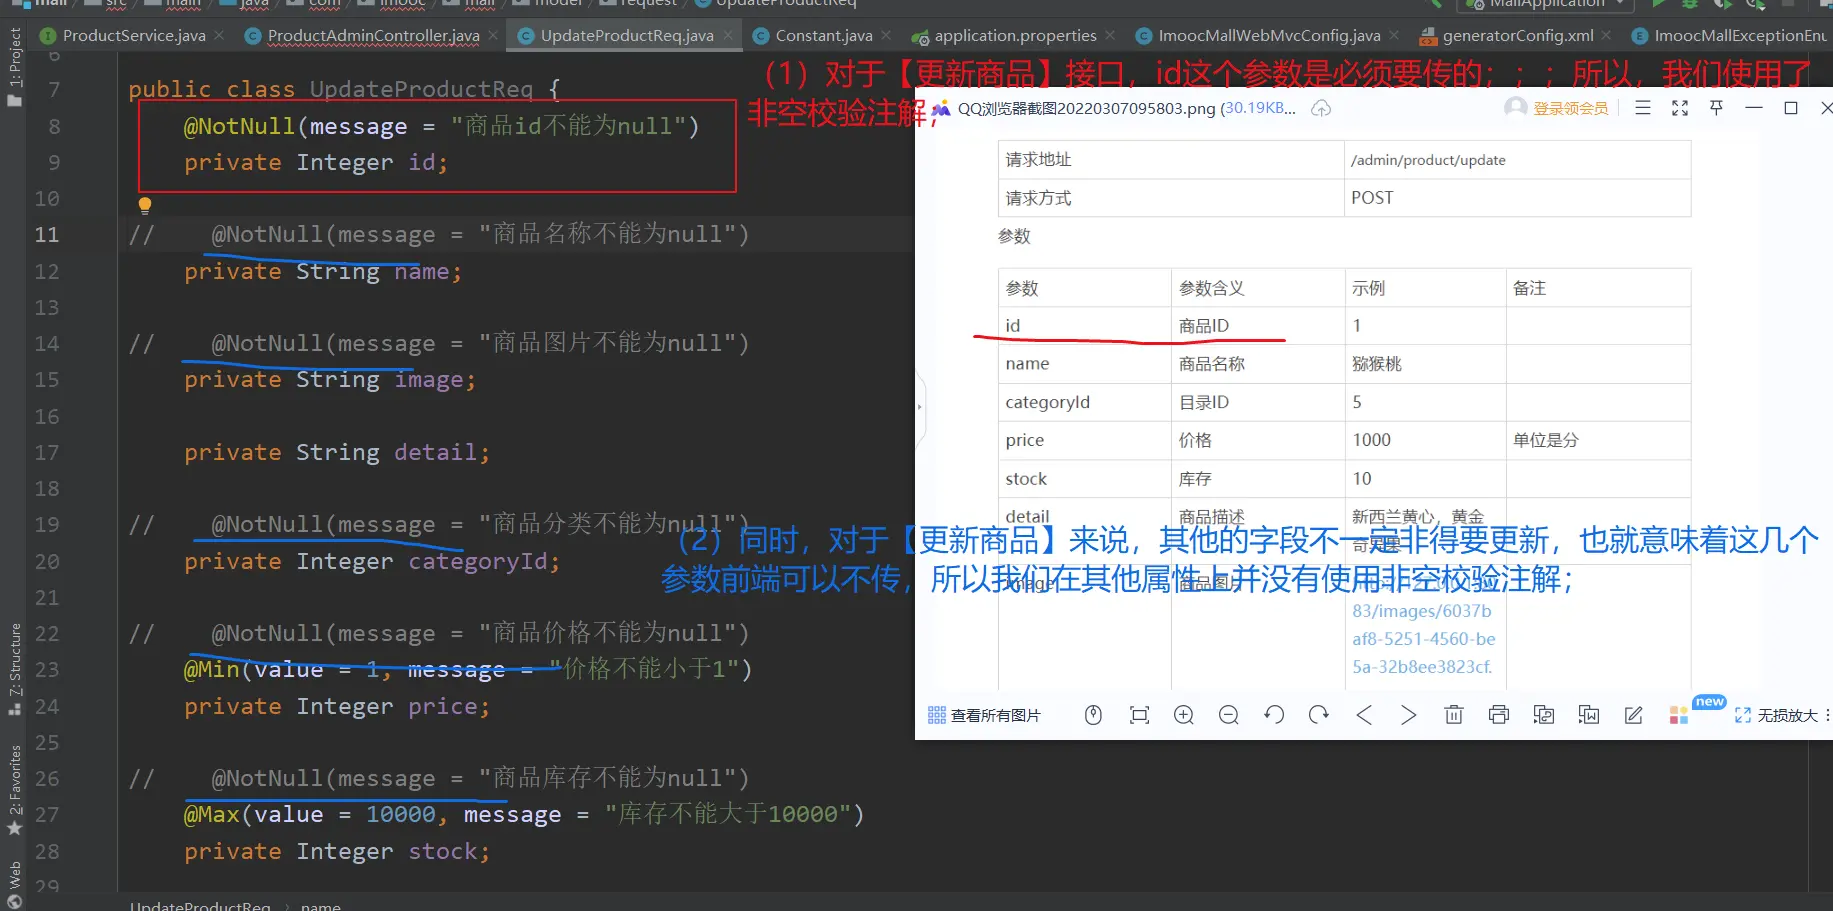The width and height of the screenshot is (1833, 911).
Task: Zoom out the image with minus magnifier
Action: pyautogui.click(x=1229, y=715)
